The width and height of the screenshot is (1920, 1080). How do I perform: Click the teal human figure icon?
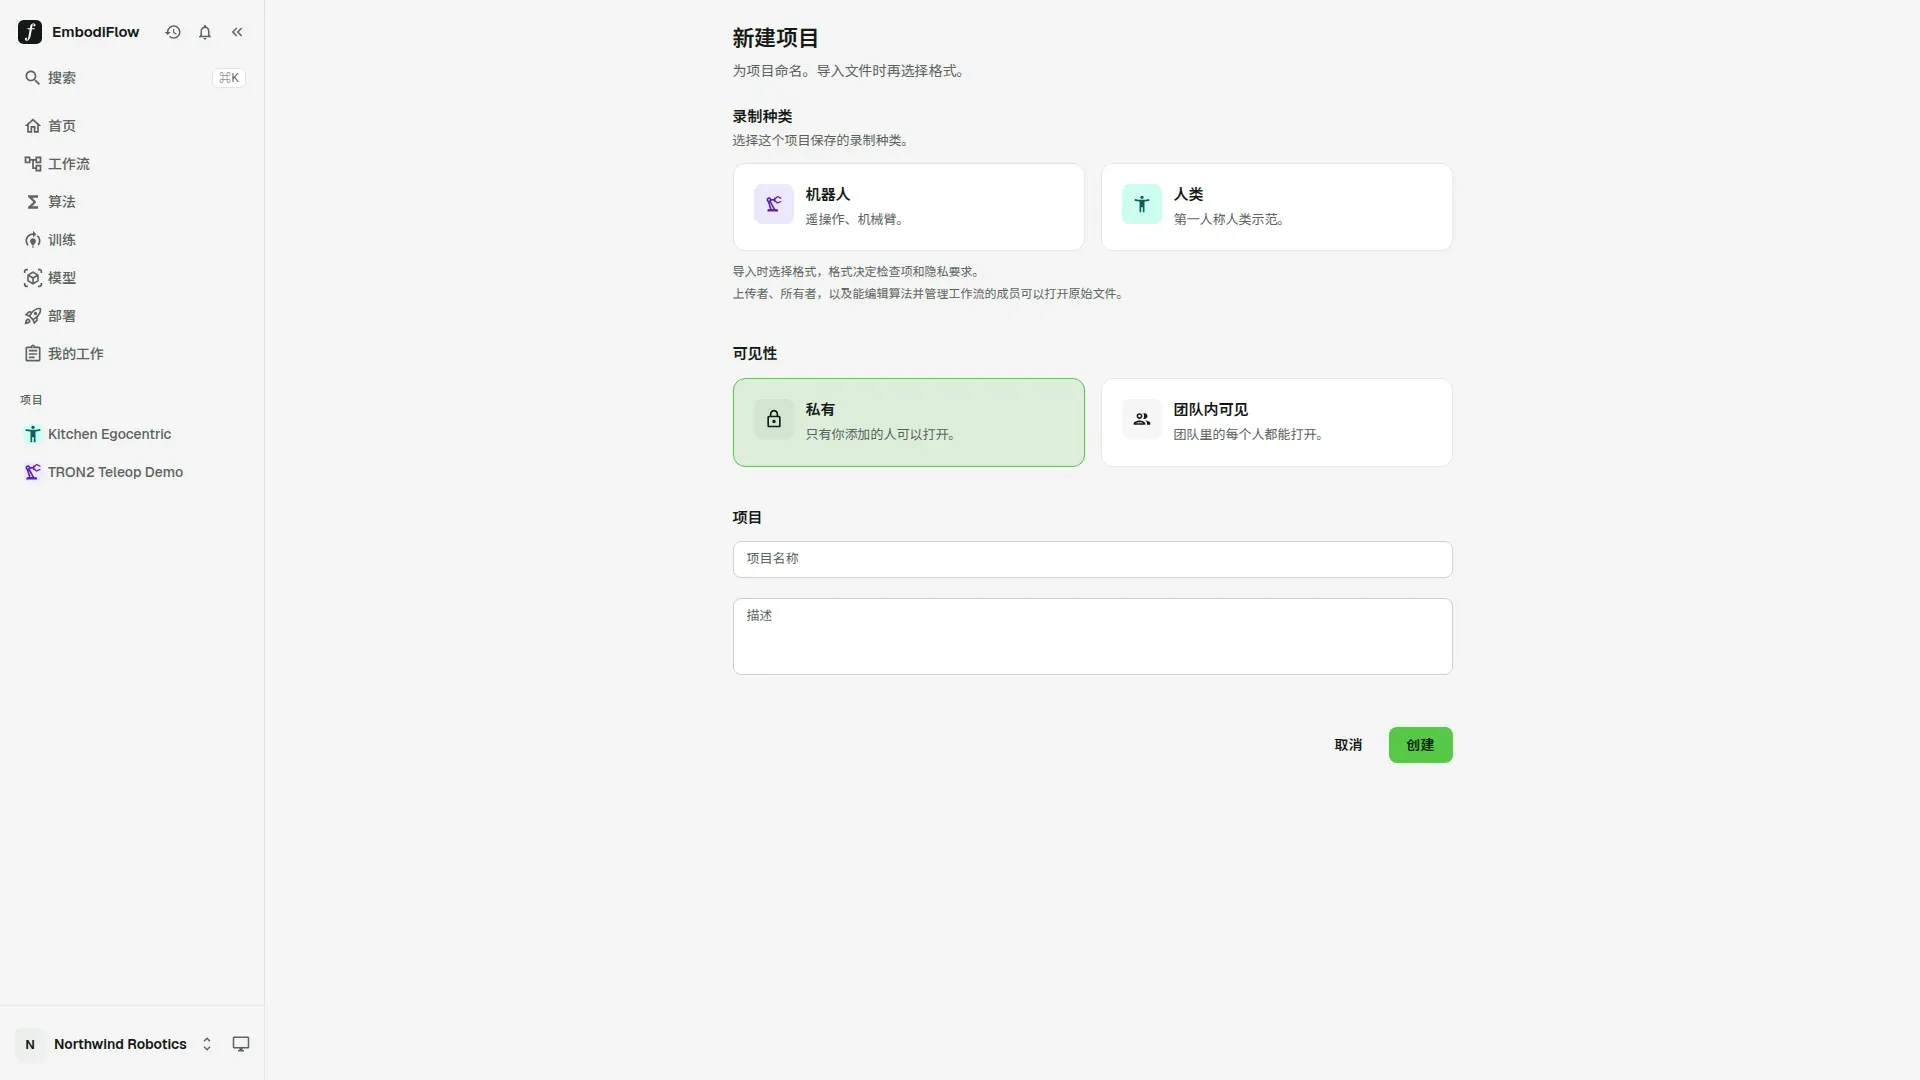click(x=1142, y=204)
